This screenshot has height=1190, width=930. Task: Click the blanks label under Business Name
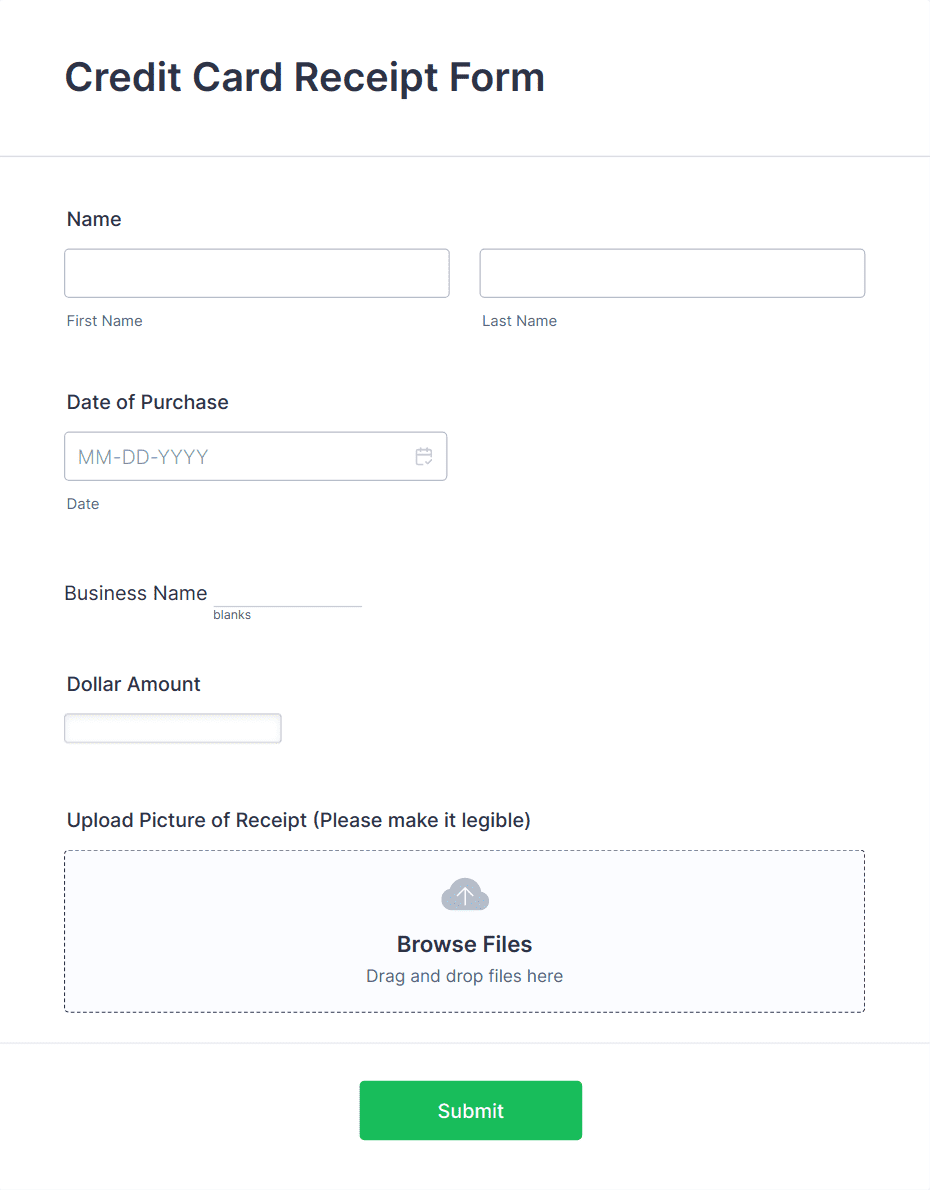[232, 614]
